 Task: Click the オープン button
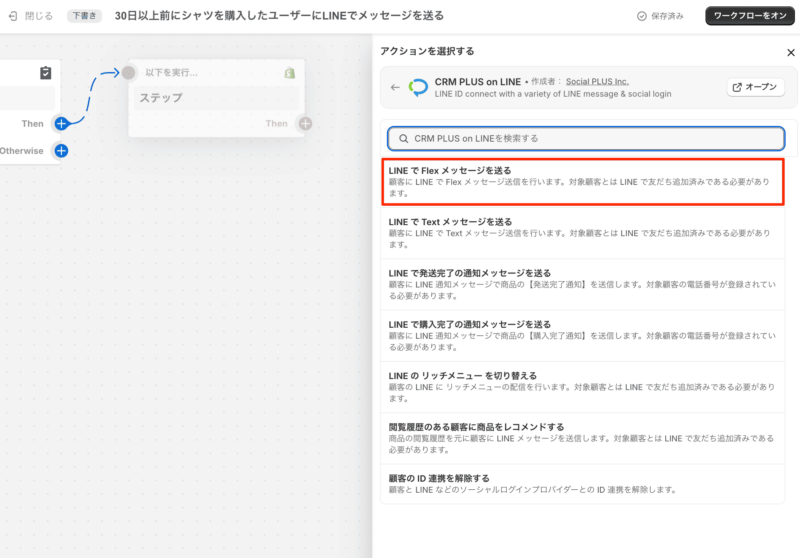(x=755, y=87)
